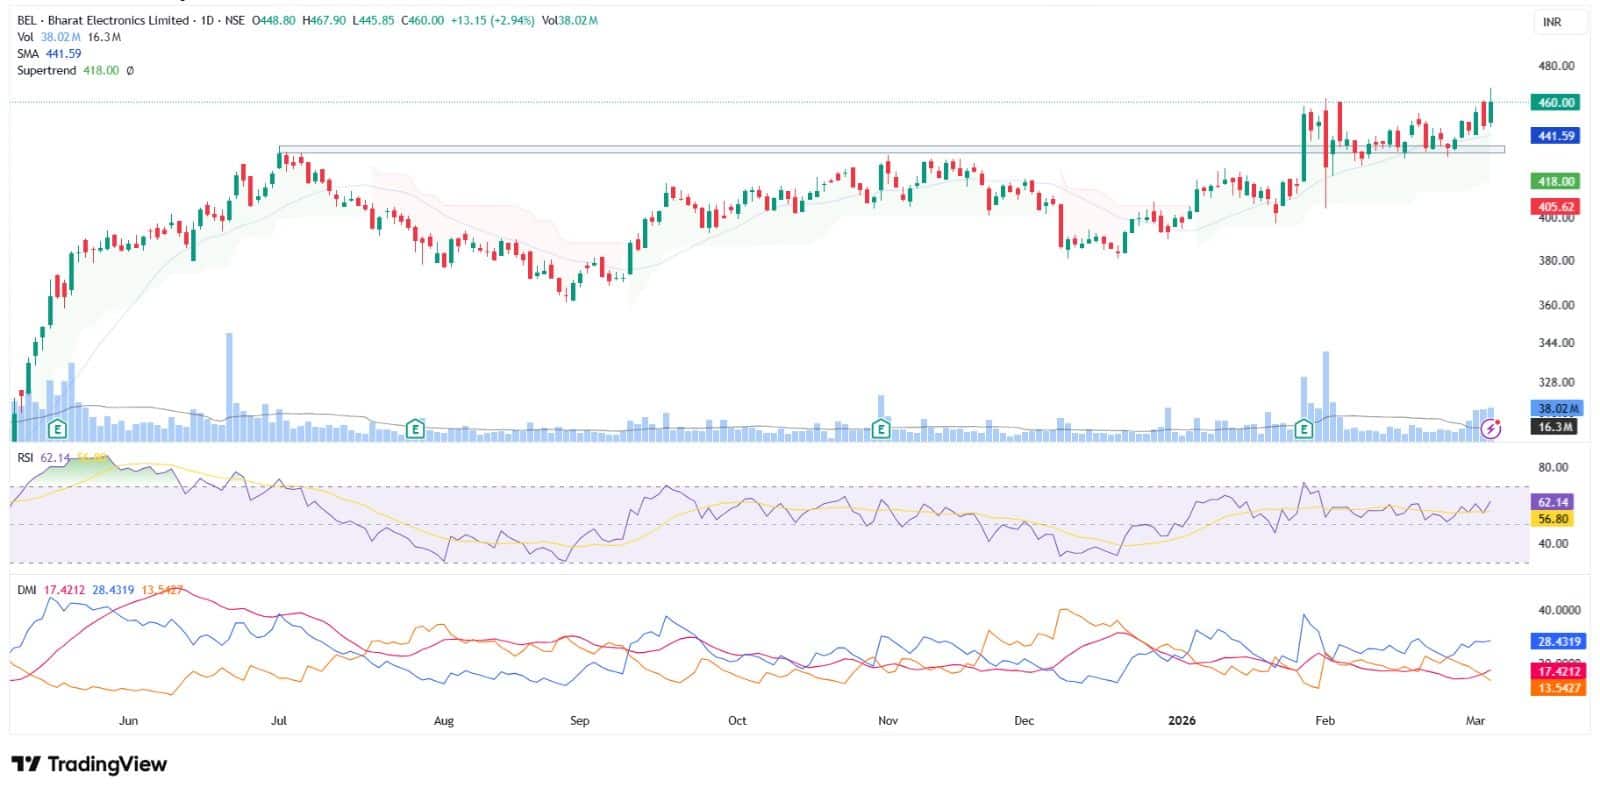Screen dimensions: 1600x794
Task: Click the earnings E marker near November
Action: (881, 430)
